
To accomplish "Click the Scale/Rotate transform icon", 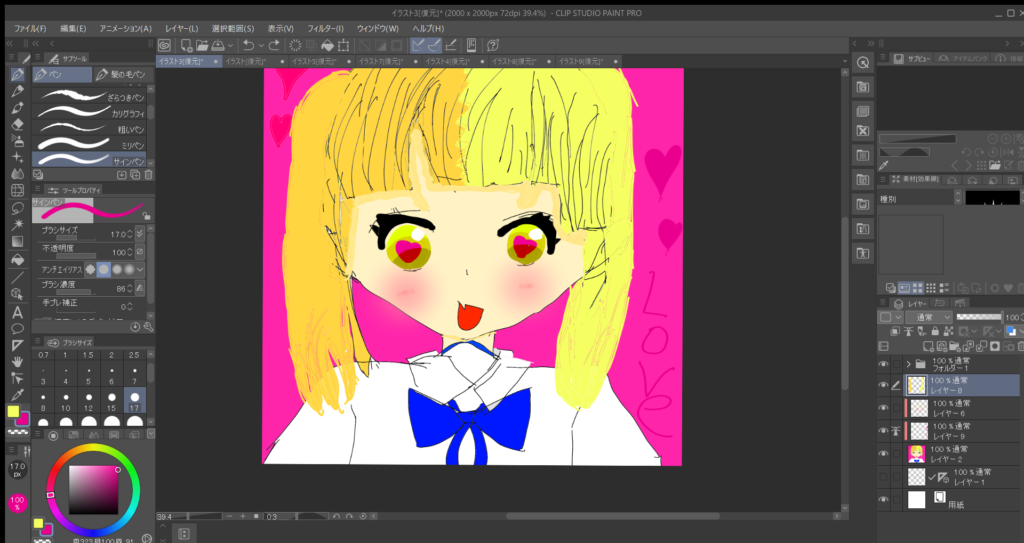I will coord(344,45).
